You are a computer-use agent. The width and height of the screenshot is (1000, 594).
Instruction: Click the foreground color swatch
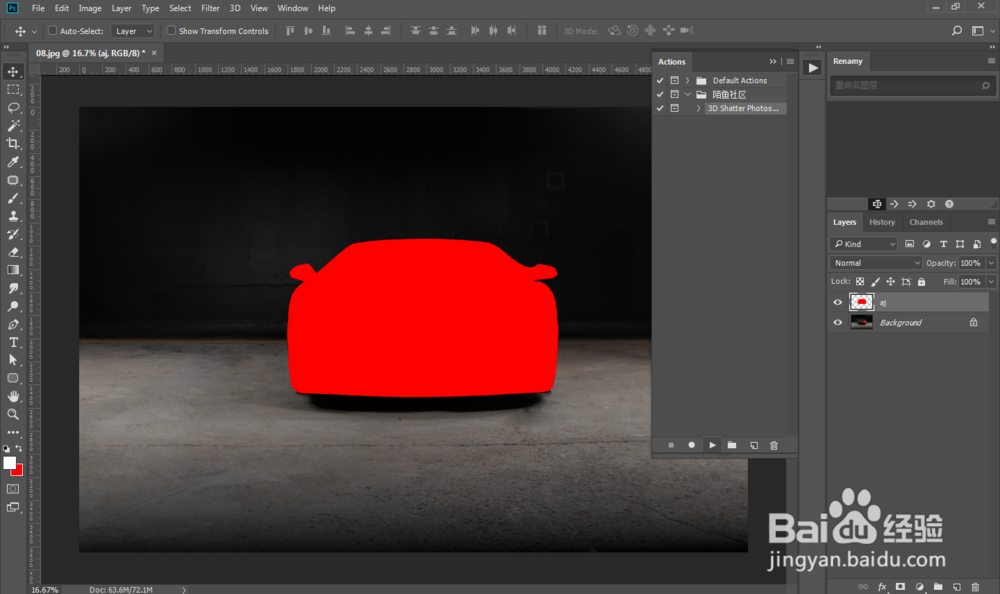[10, 461]
